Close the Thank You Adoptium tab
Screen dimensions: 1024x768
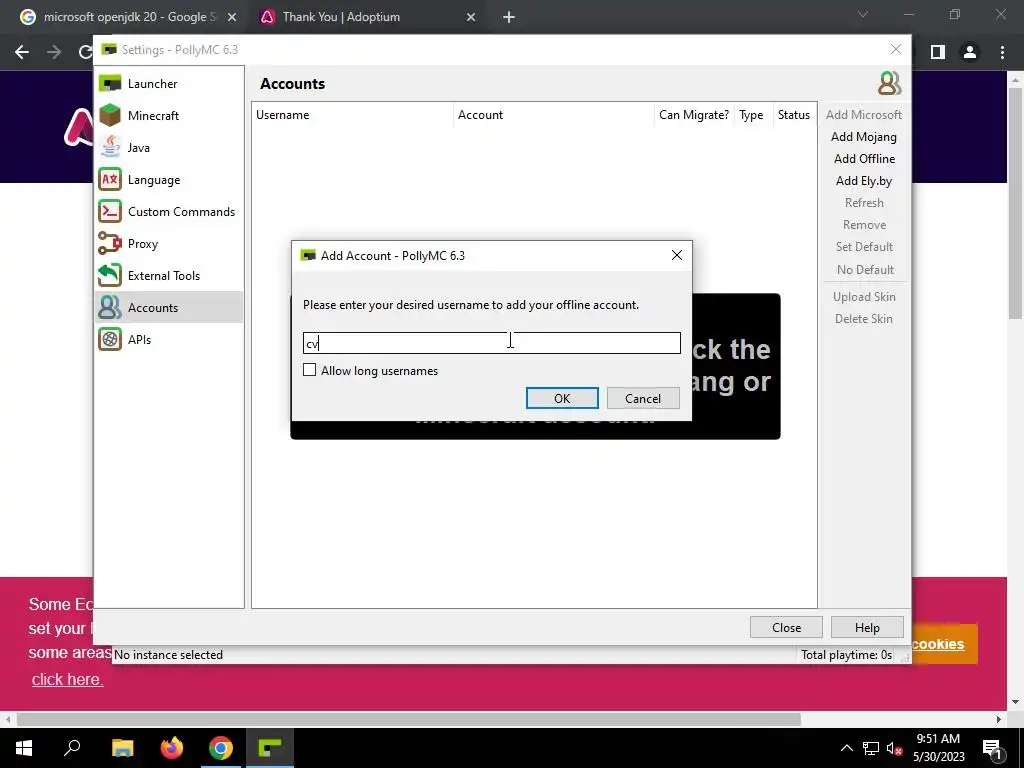pyautogui.click(x=471, y=18)
